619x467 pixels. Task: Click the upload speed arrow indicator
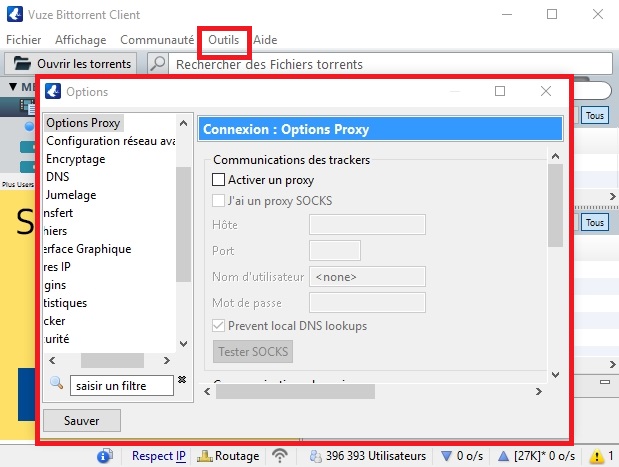point(503,456)
